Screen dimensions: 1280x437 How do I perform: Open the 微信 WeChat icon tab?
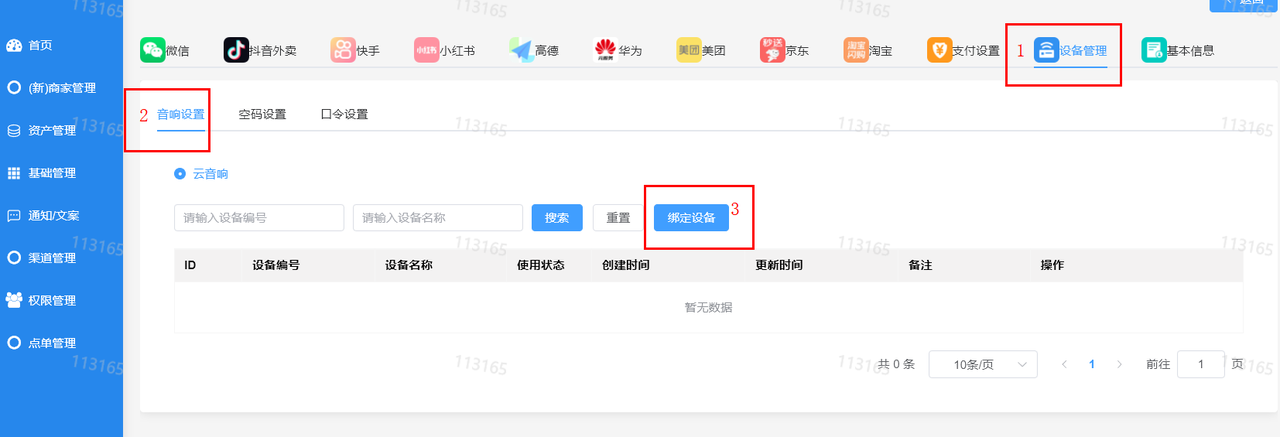click(x=153, y=50)
